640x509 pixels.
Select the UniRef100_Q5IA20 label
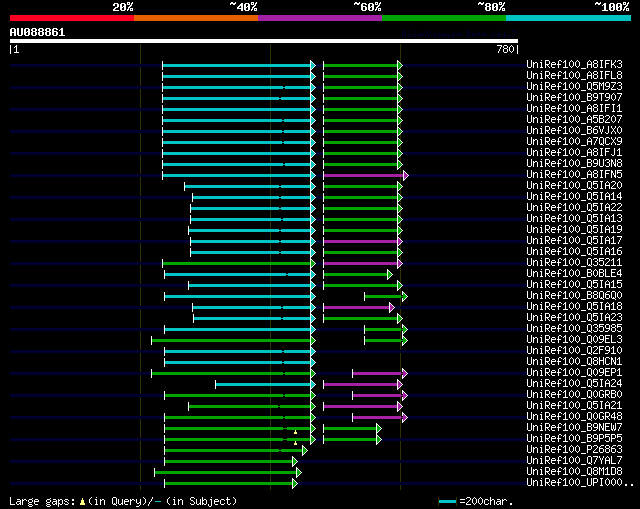pos(574,186)
